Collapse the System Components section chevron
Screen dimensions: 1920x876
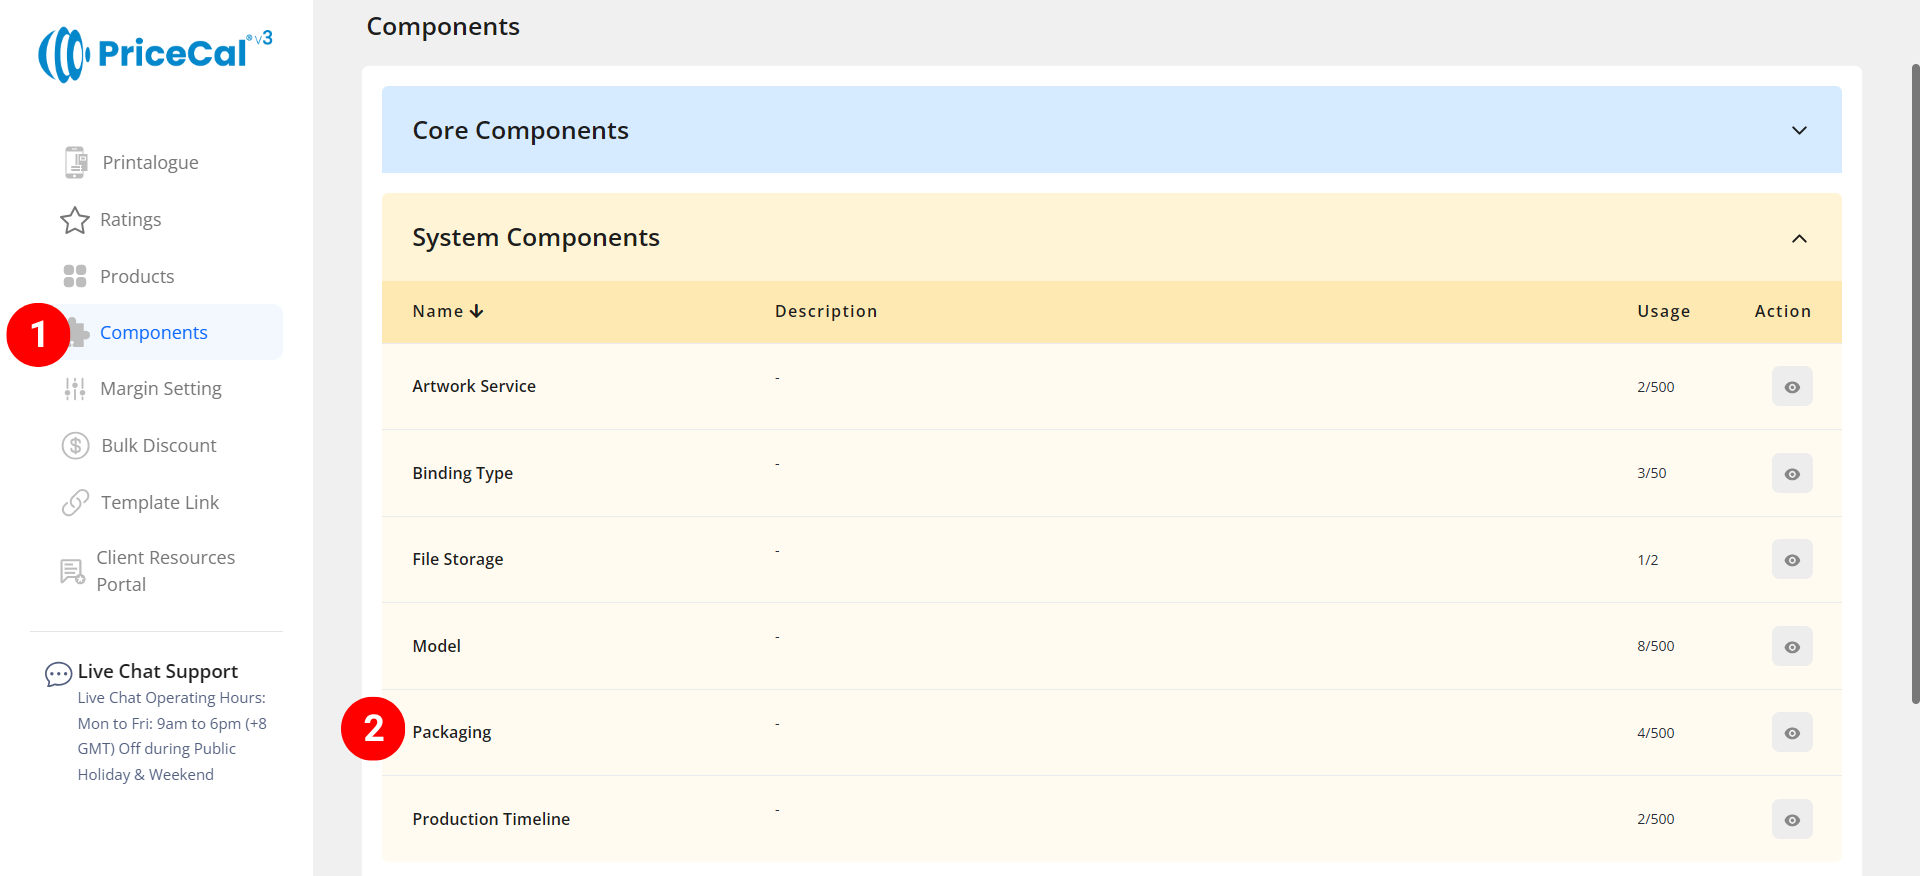(1799, 239)
